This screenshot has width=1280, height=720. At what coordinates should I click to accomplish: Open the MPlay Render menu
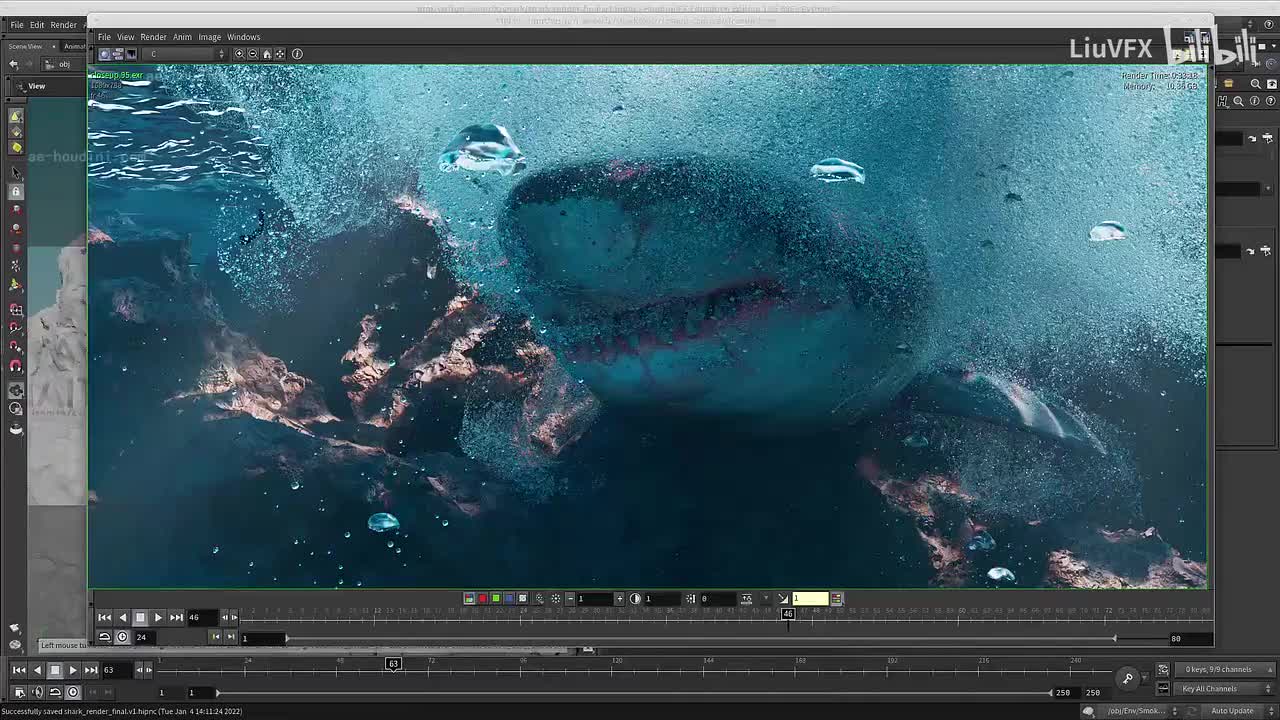pos(153,37)
